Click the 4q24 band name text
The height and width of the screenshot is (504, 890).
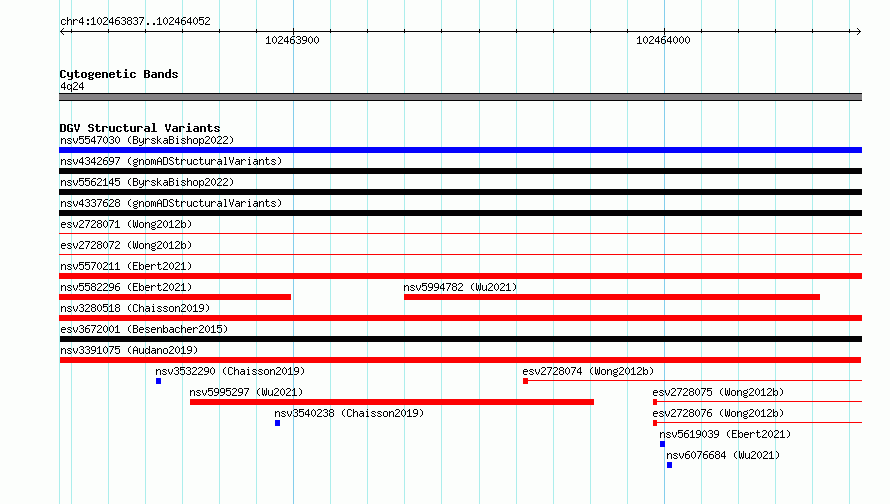coord(72,86)
